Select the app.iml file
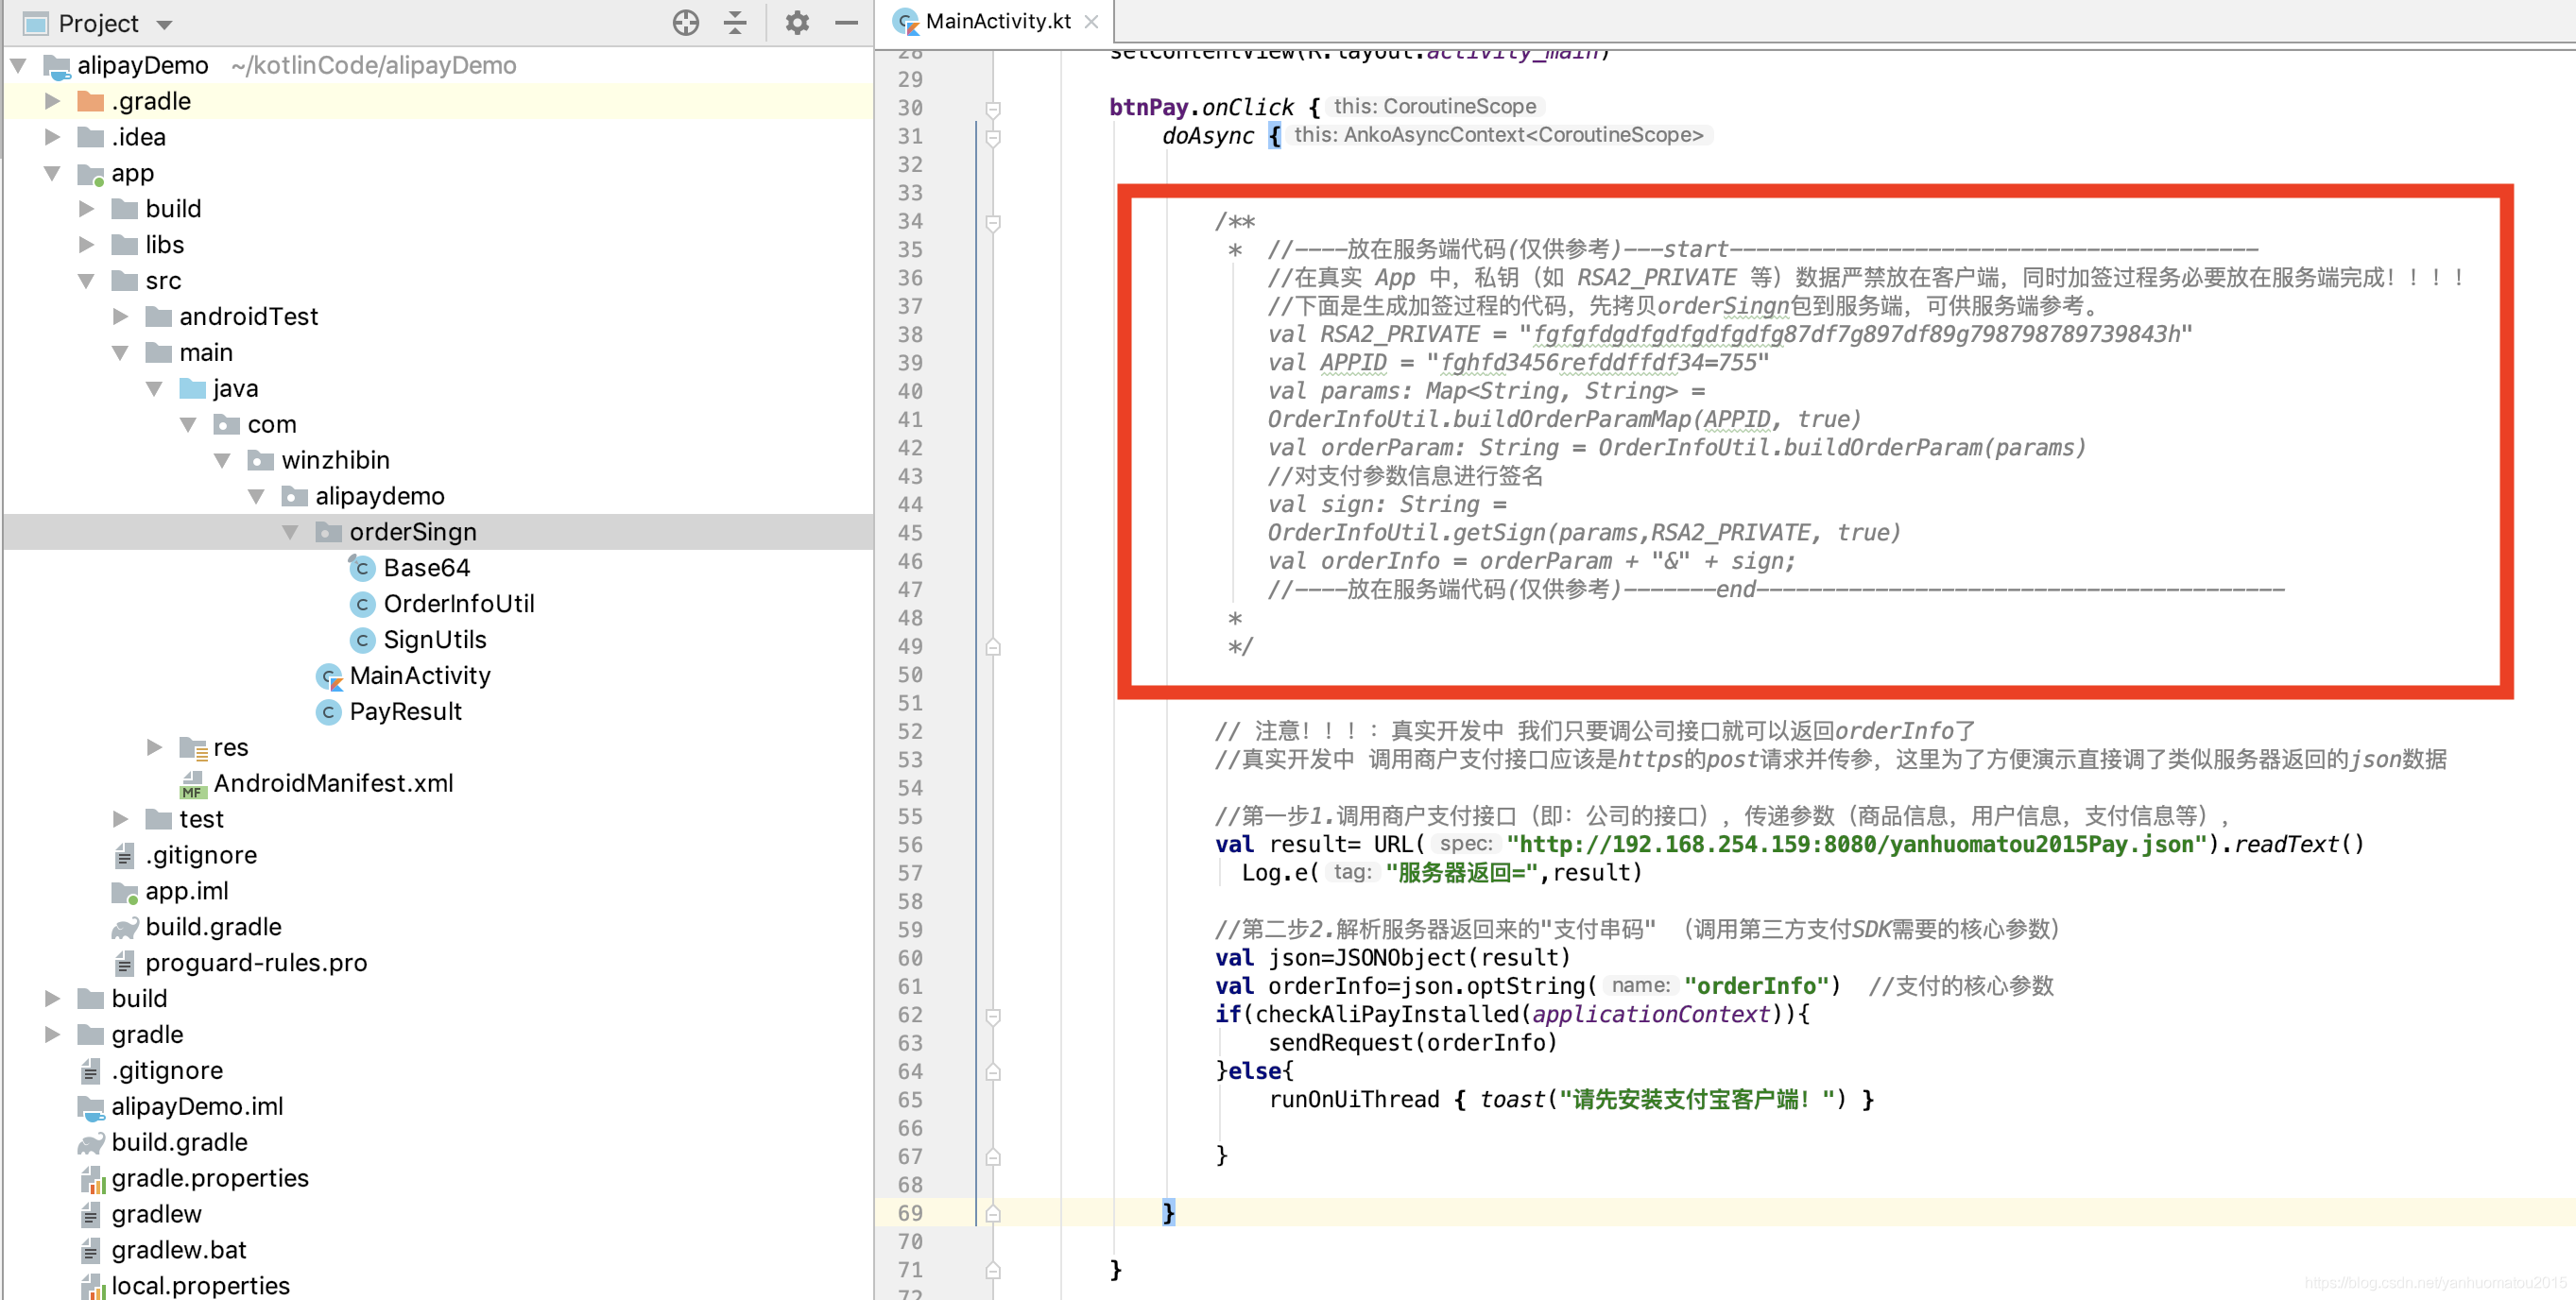Image resolution: width=2576 pixels, height=1300 pixels. pos(187,892)
